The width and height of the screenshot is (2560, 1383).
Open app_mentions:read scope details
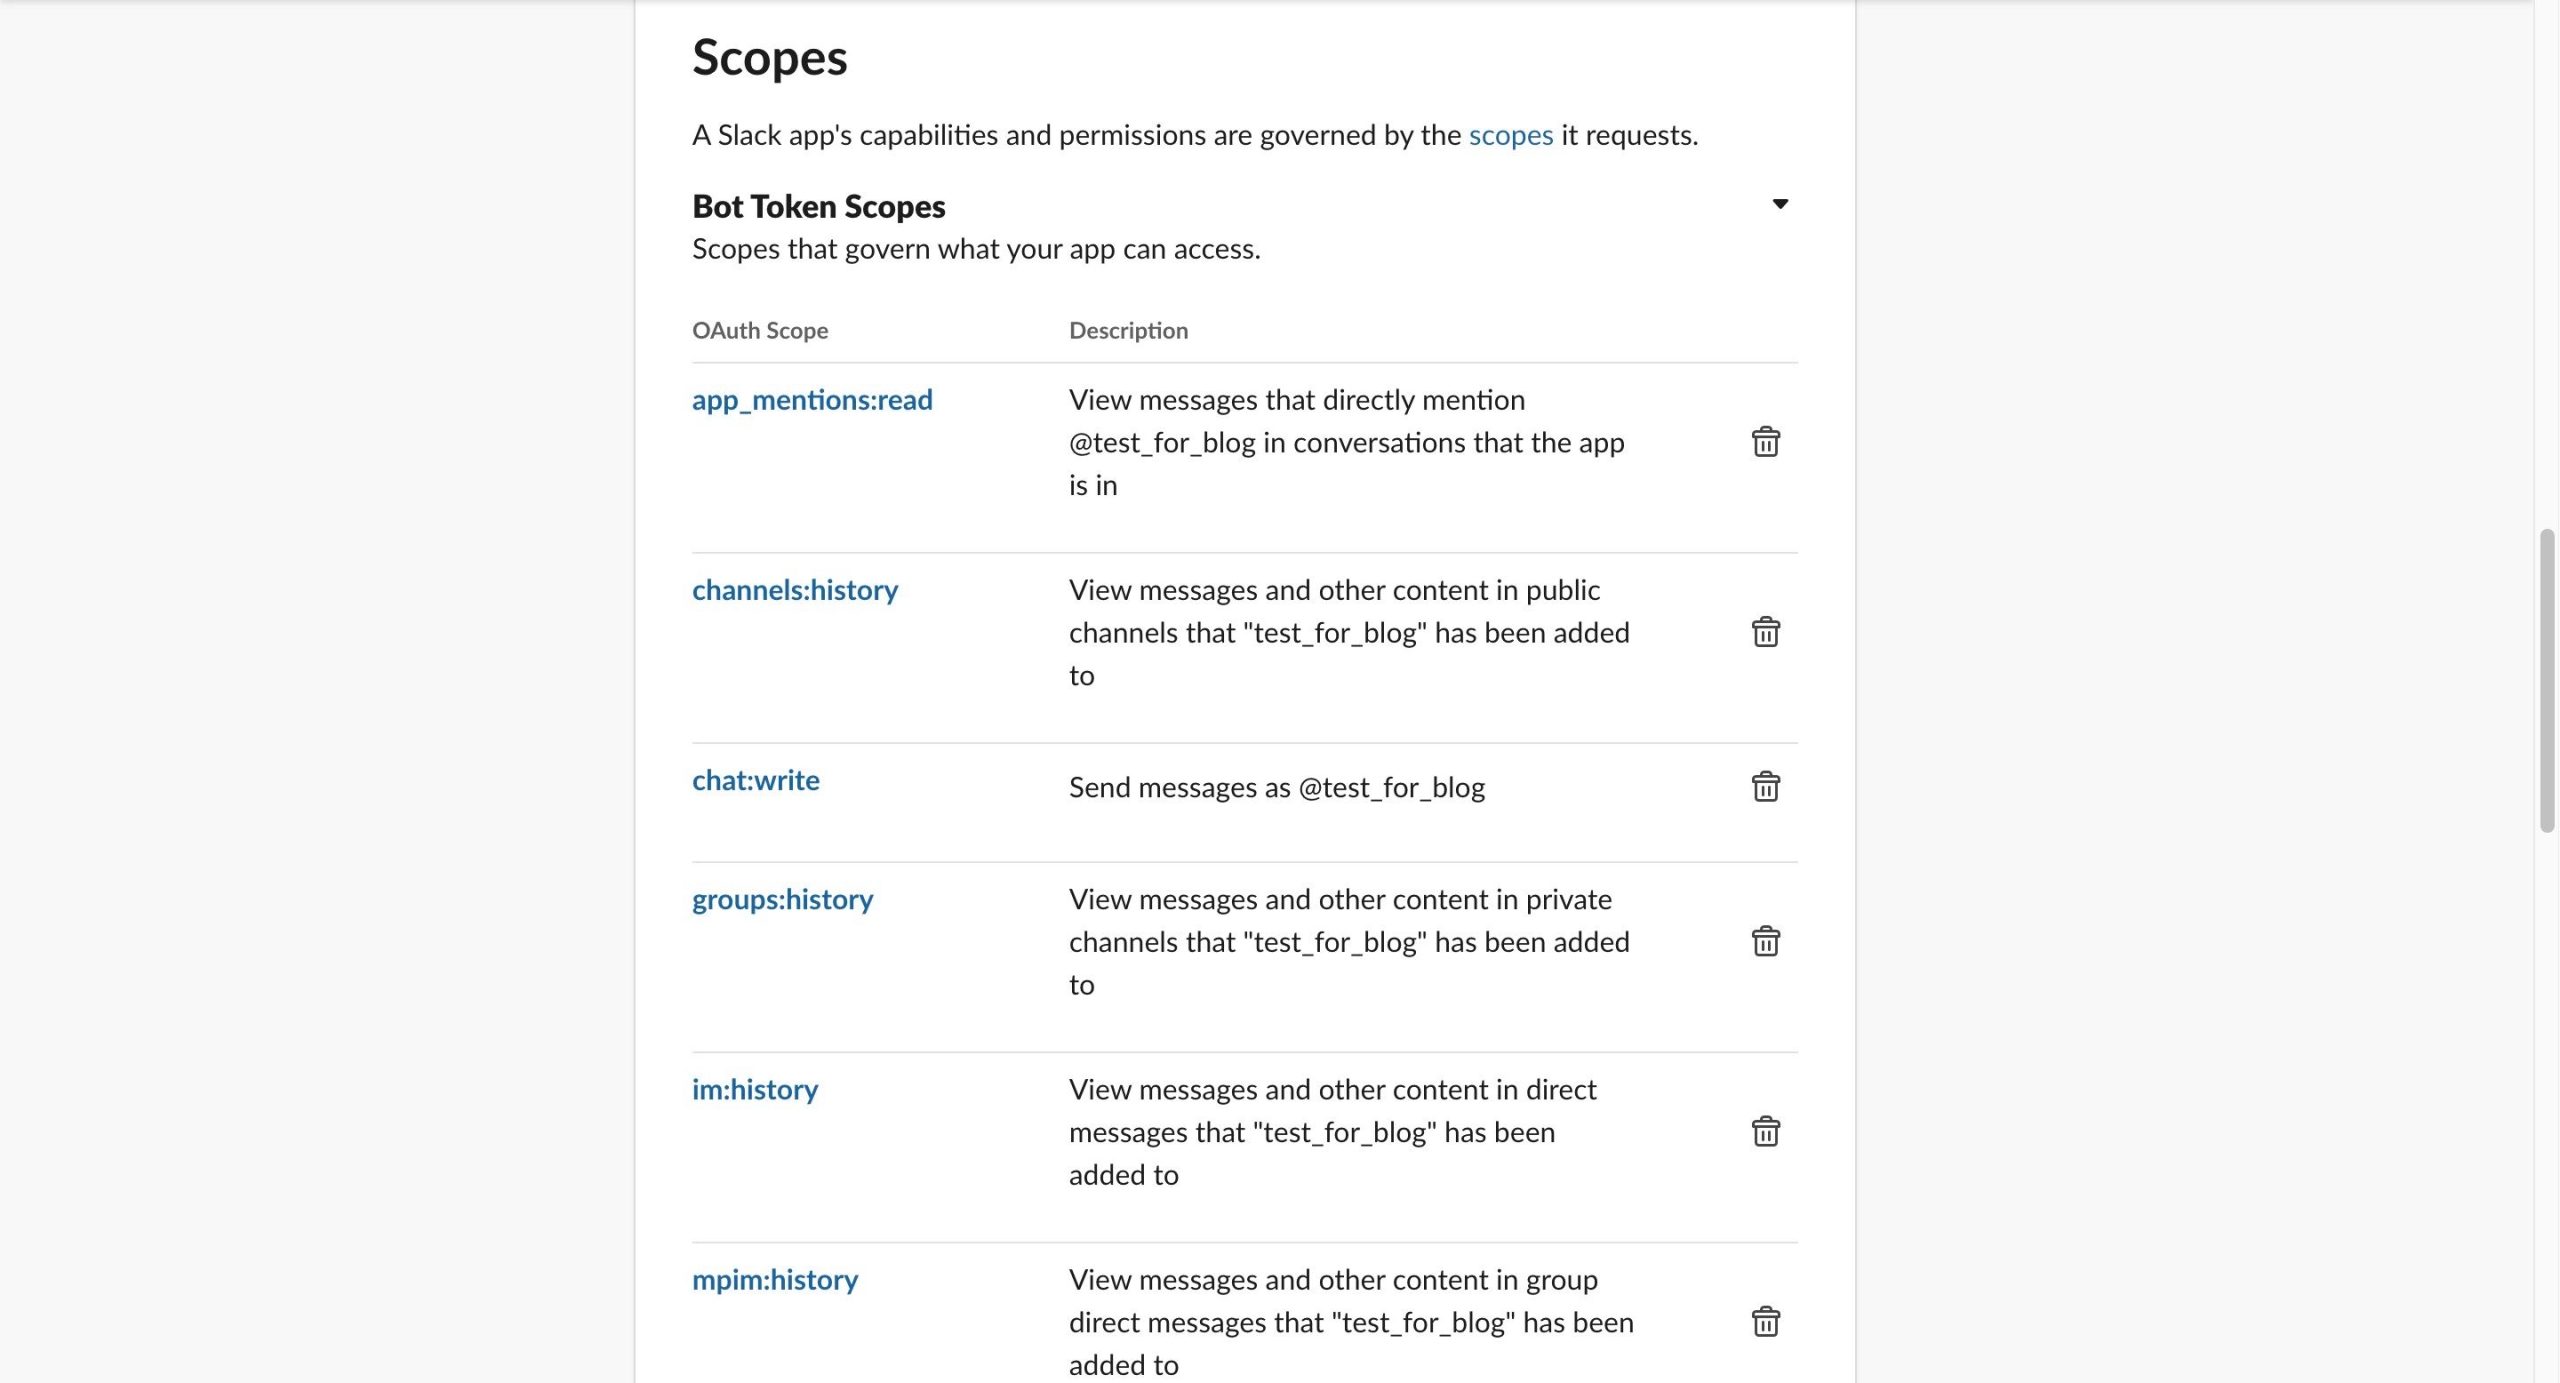tap(811, 400)
